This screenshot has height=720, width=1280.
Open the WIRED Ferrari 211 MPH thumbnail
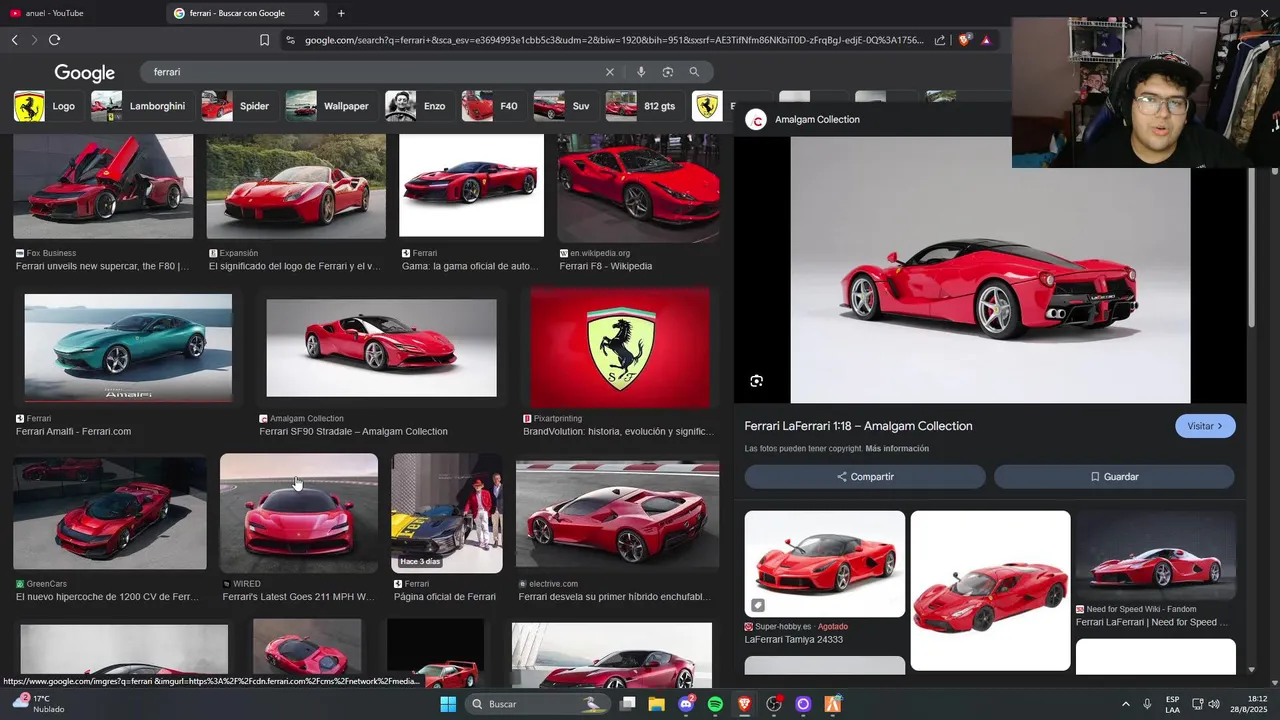point(299,513)
